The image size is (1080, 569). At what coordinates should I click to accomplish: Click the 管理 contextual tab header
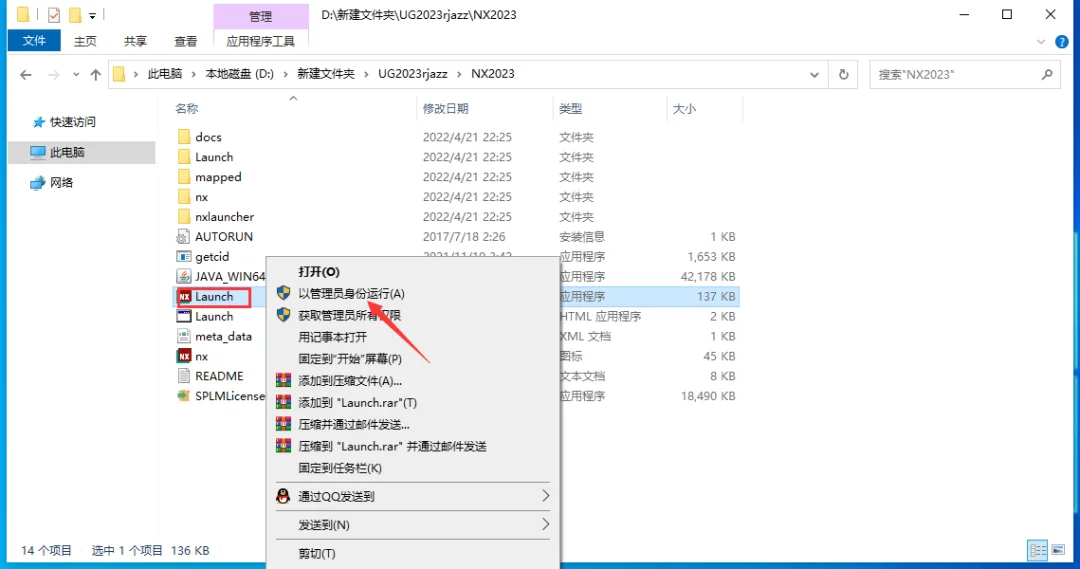point(260,16)
